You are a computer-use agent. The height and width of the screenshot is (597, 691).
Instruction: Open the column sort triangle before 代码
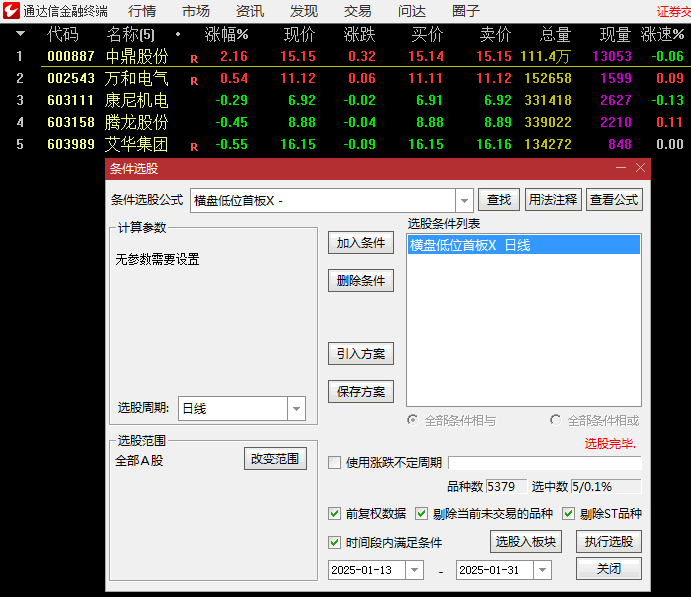20,33
